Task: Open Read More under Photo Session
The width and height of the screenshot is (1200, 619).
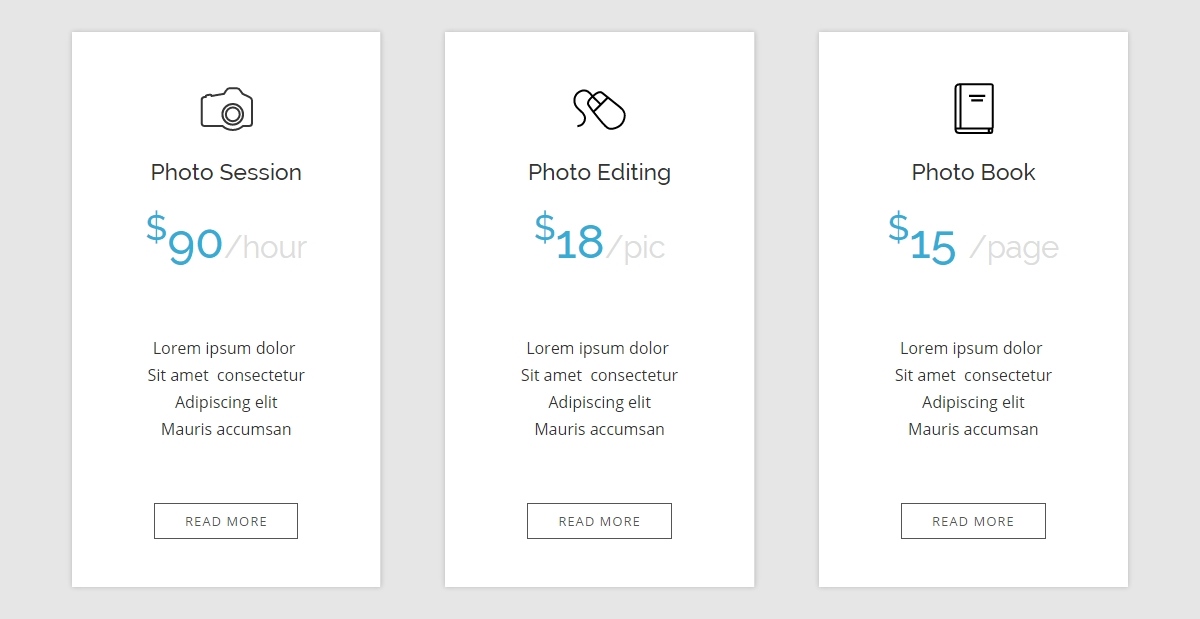Action: [x=226, y=521]
